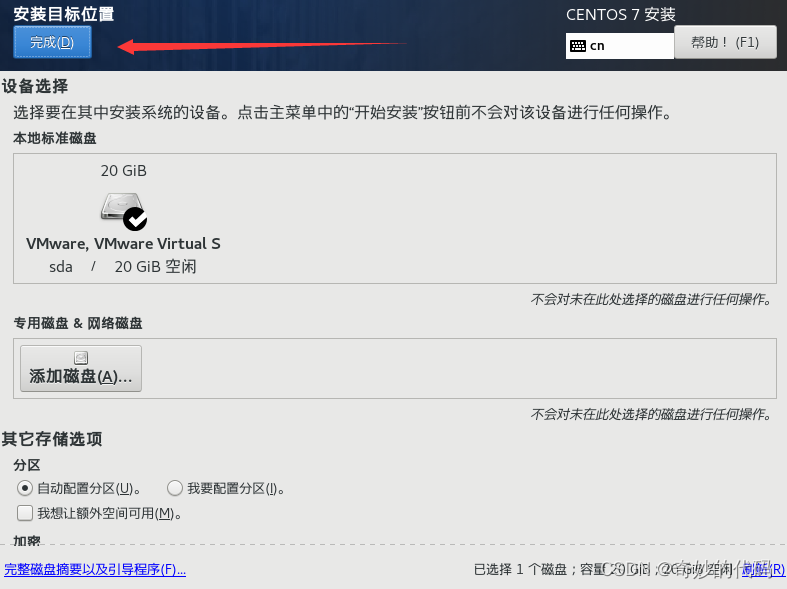Image resolution: width=787 pixels, height=589 pixels.
Task: Open help with 帮助！(F1) button
Action: click(x=725, y=42)
